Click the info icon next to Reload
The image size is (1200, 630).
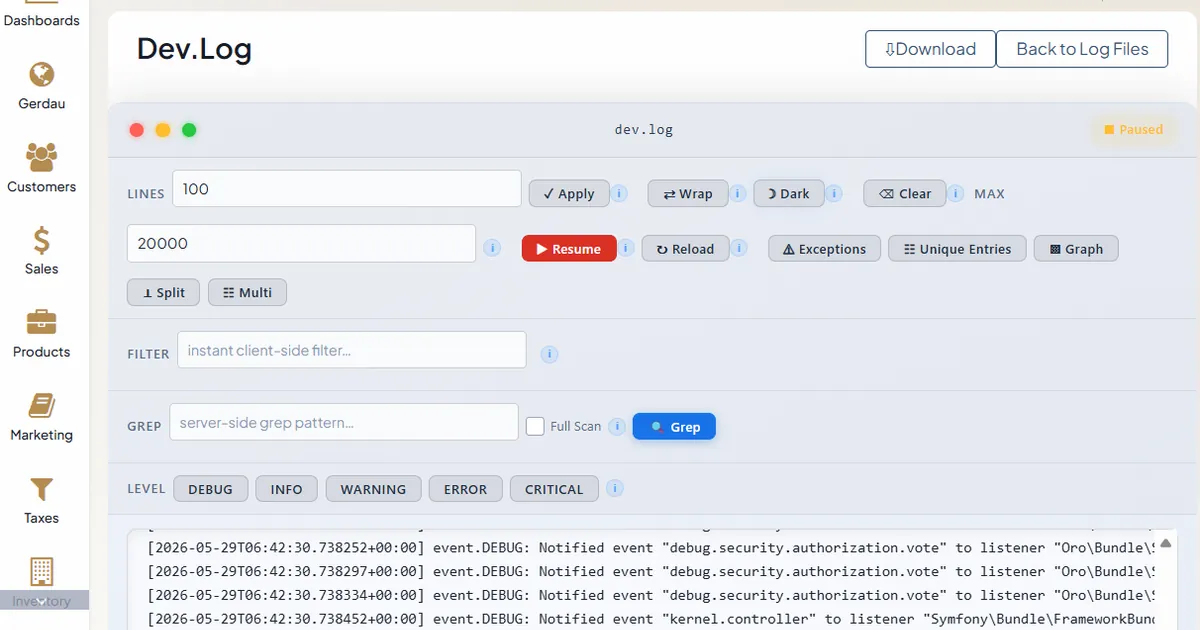[x=739, y=248]
